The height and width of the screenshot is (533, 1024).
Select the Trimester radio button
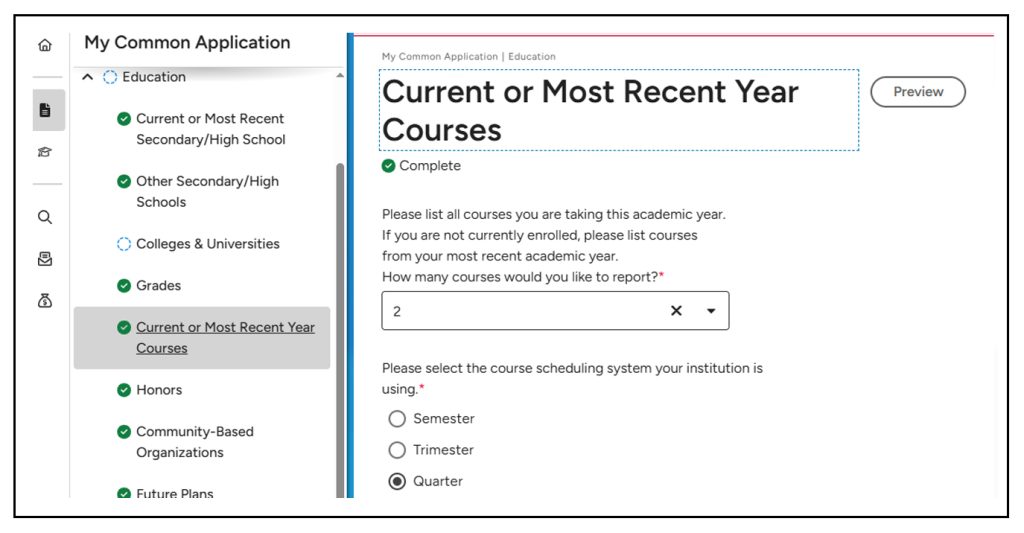point(397,450)
